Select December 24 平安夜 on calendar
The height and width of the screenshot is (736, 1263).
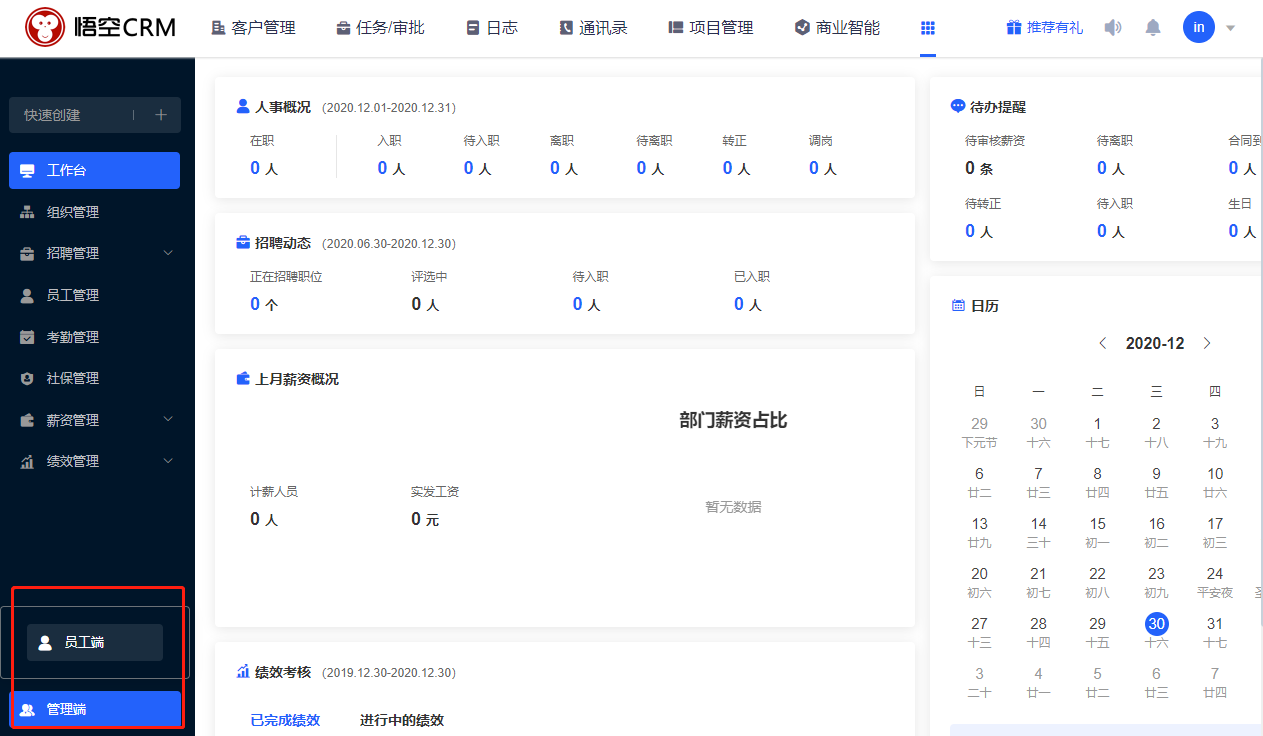(1215, 582)
